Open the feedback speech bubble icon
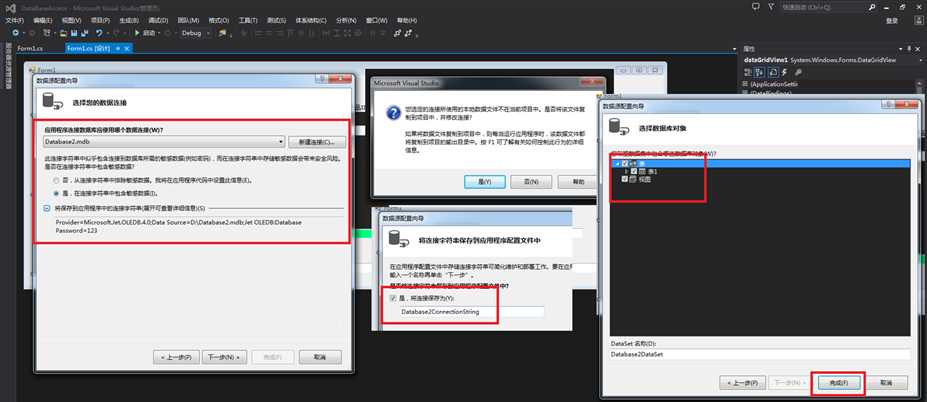This screenshot has width=927, height=402. tap(756, 7)
